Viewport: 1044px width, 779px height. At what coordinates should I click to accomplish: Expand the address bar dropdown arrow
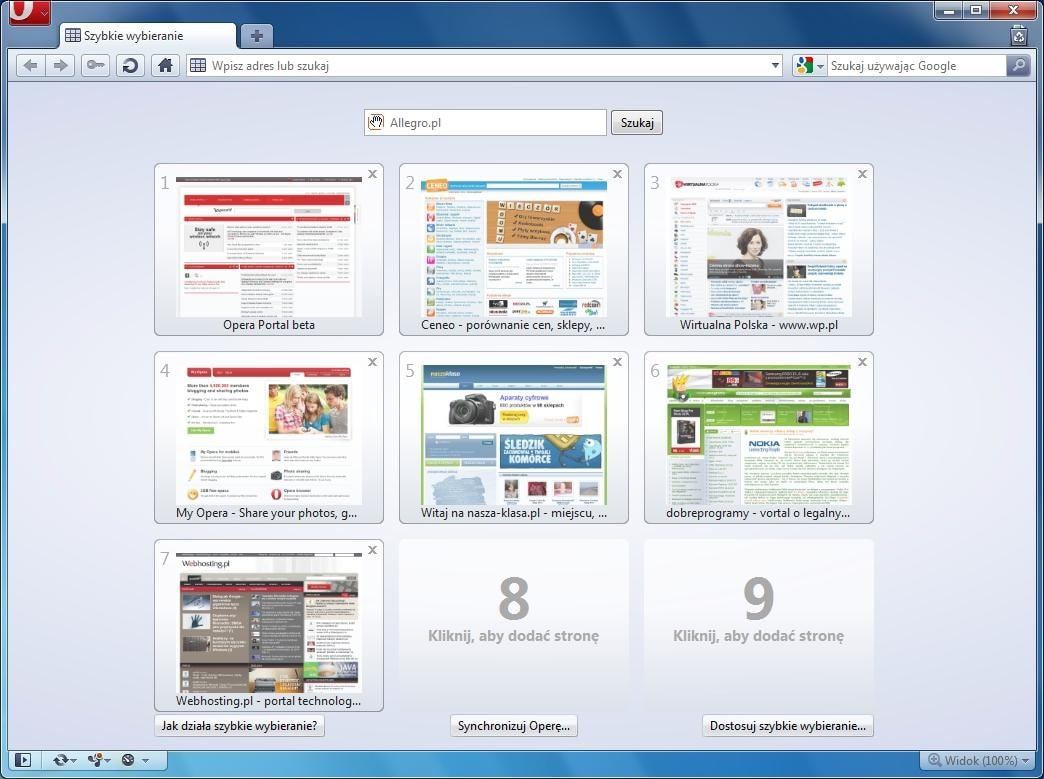(x=775, y=65)
